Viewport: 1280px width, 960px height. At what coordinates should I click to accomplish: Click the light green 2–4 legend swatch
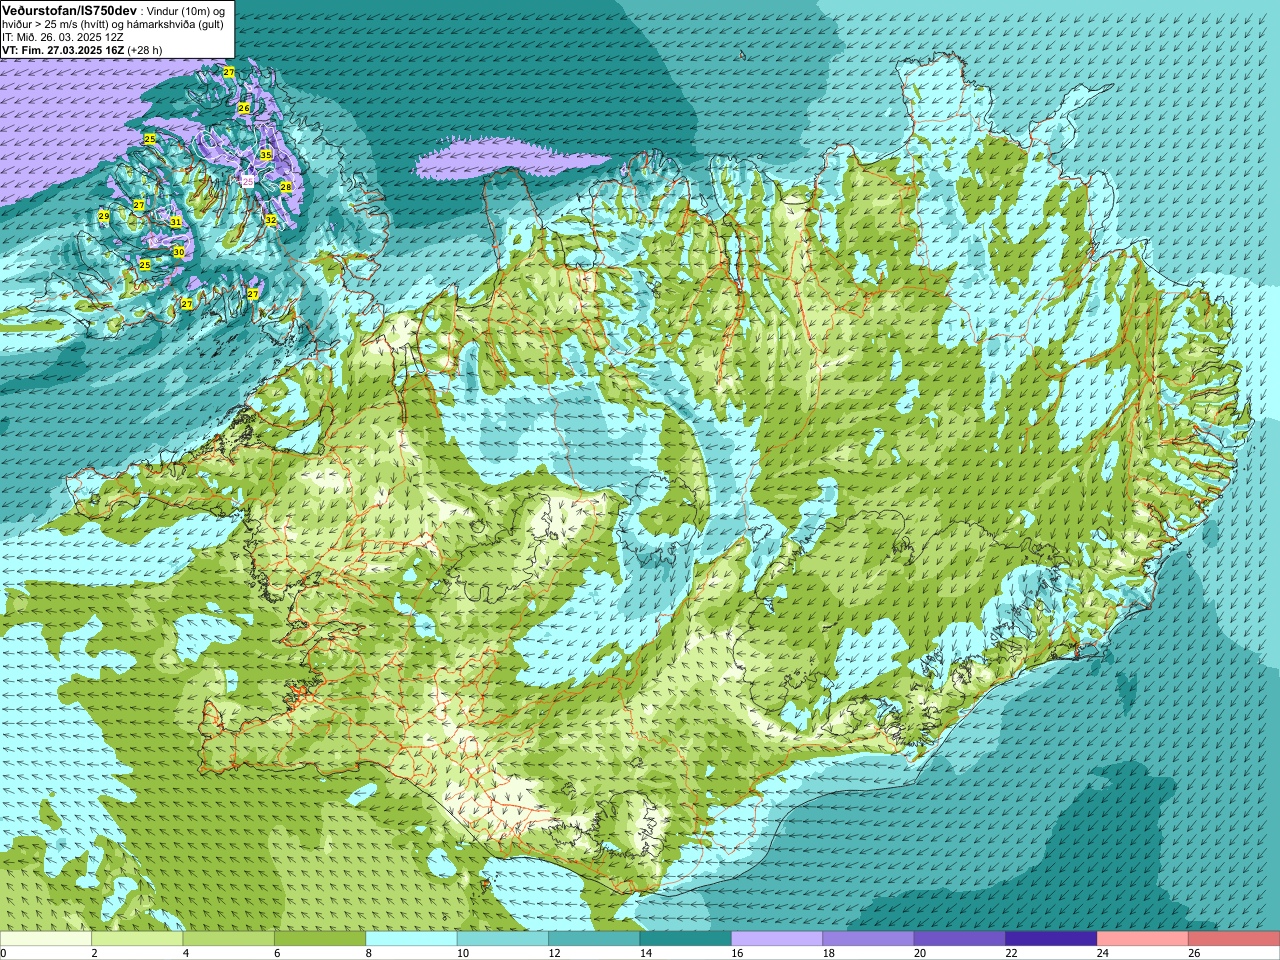(x=138, y=939)
